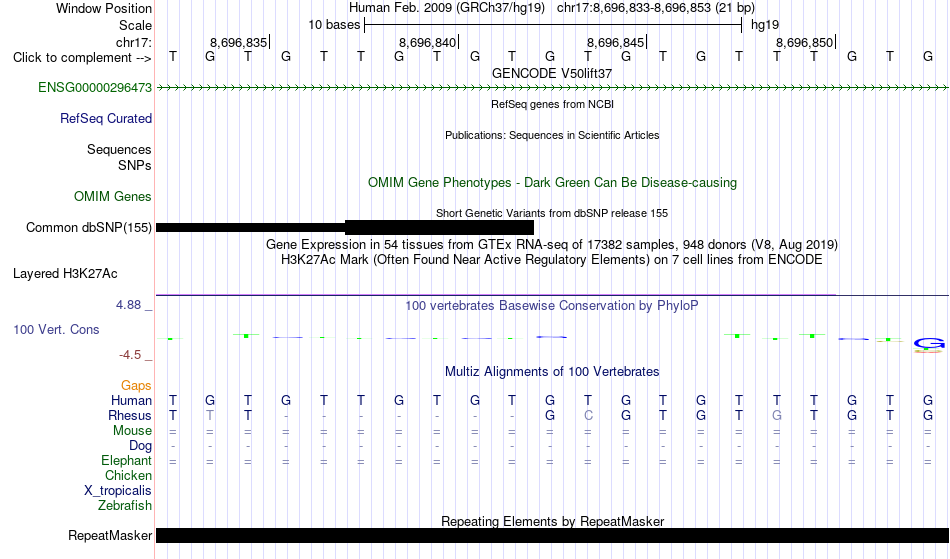The image size is (950, 559).
Task: Click the Chicken species label
Action: [x=128, y=476]
